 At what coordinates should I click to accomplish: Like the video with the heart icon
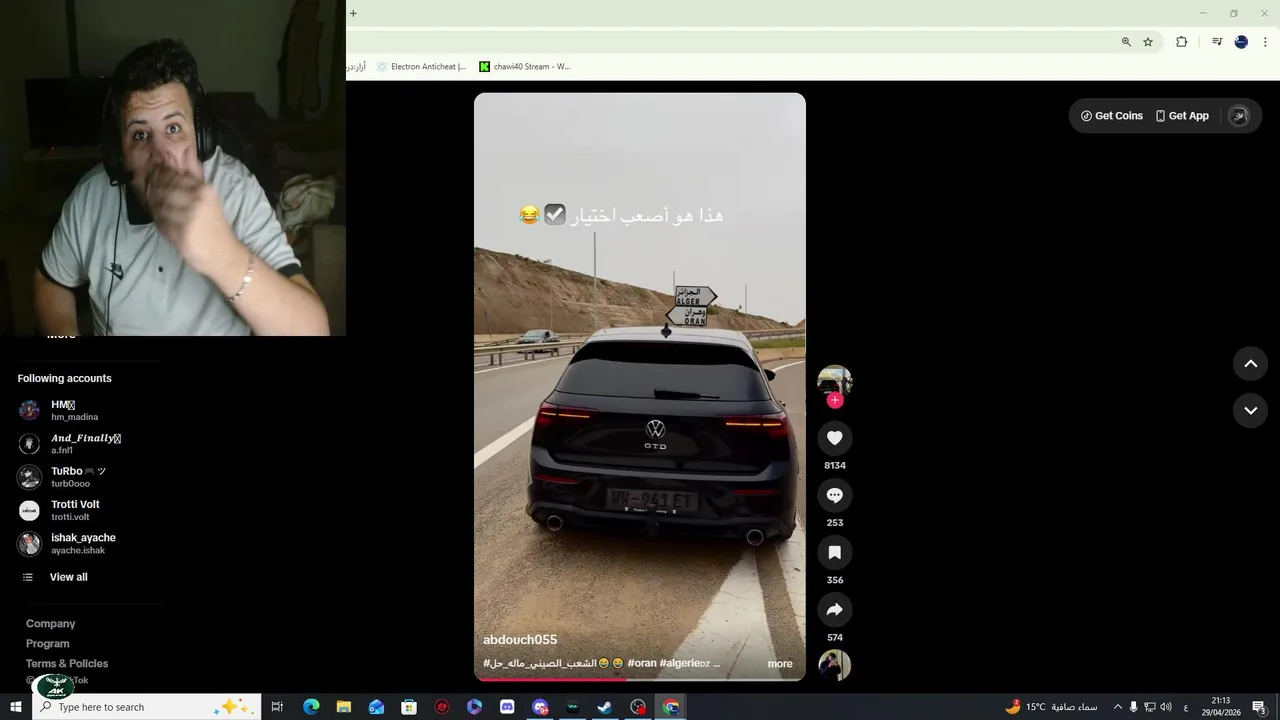835,438
